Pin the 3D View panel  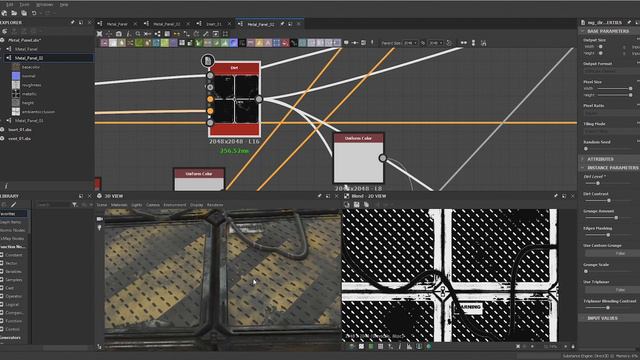click(319, 196)
